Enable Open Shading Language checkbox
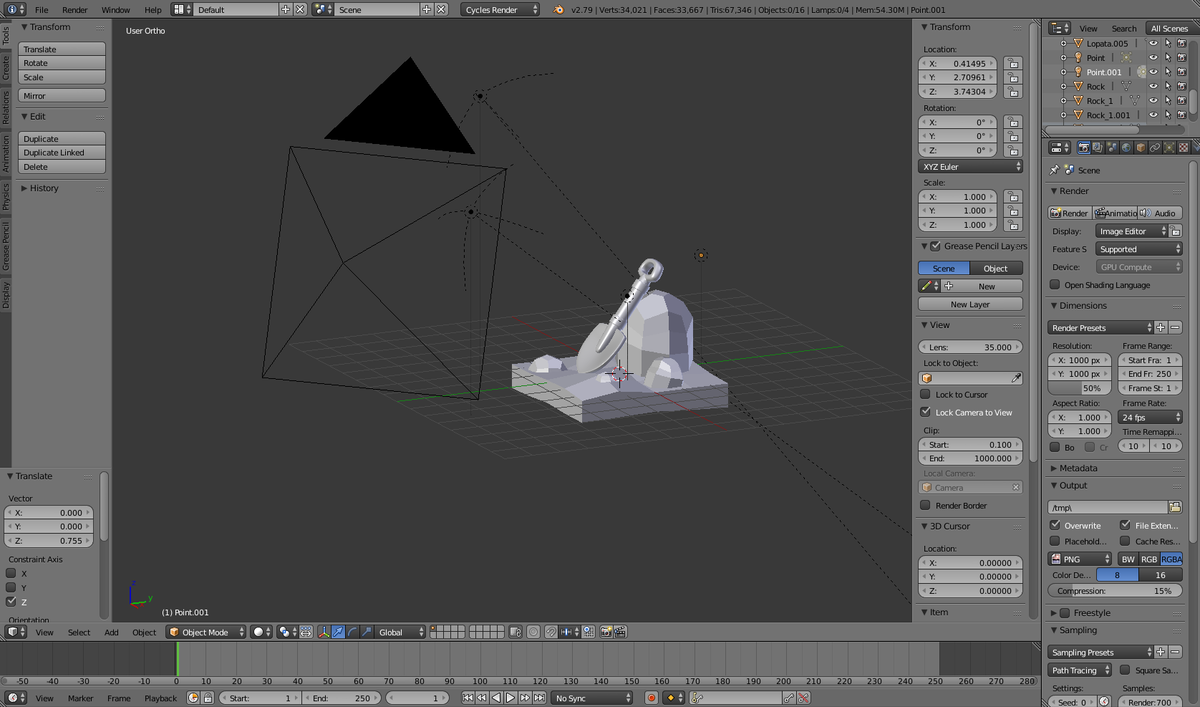The height and width of the screenshot is (707, 1200). 1055,285
